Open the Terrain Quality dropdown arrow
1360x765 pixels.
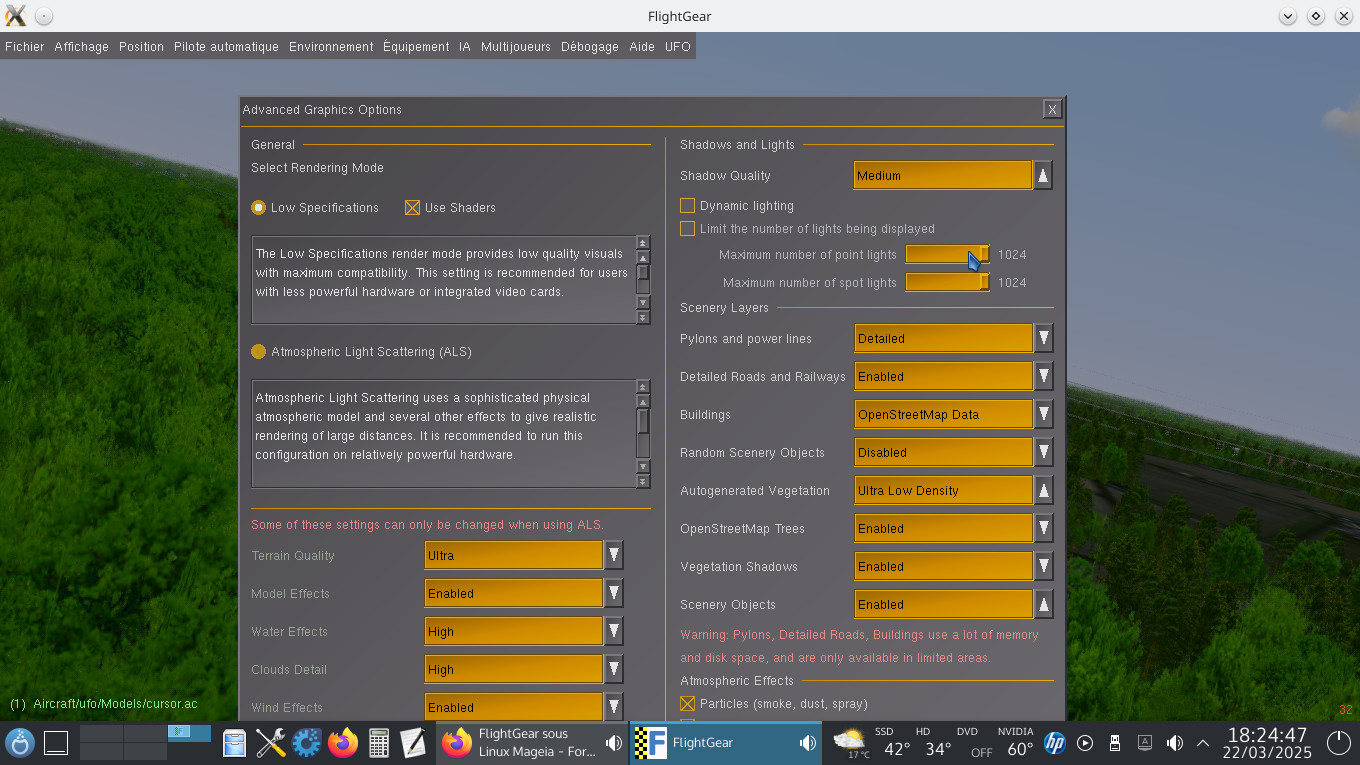point(614,556)
